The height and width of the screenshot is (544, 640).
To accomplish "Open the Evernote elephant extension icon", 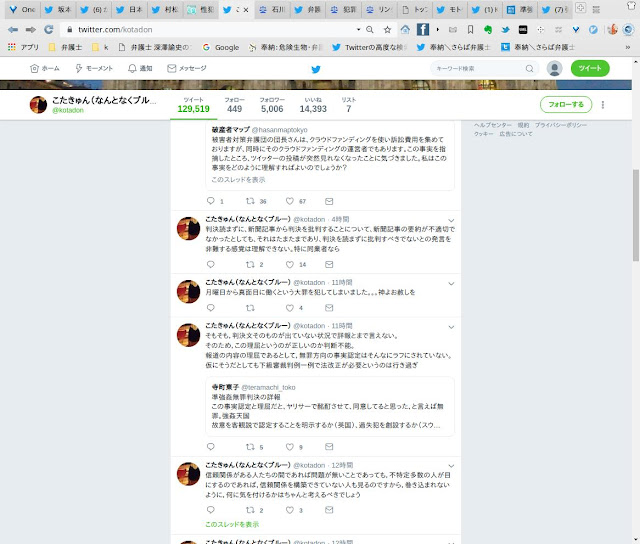I will point(488,29).
